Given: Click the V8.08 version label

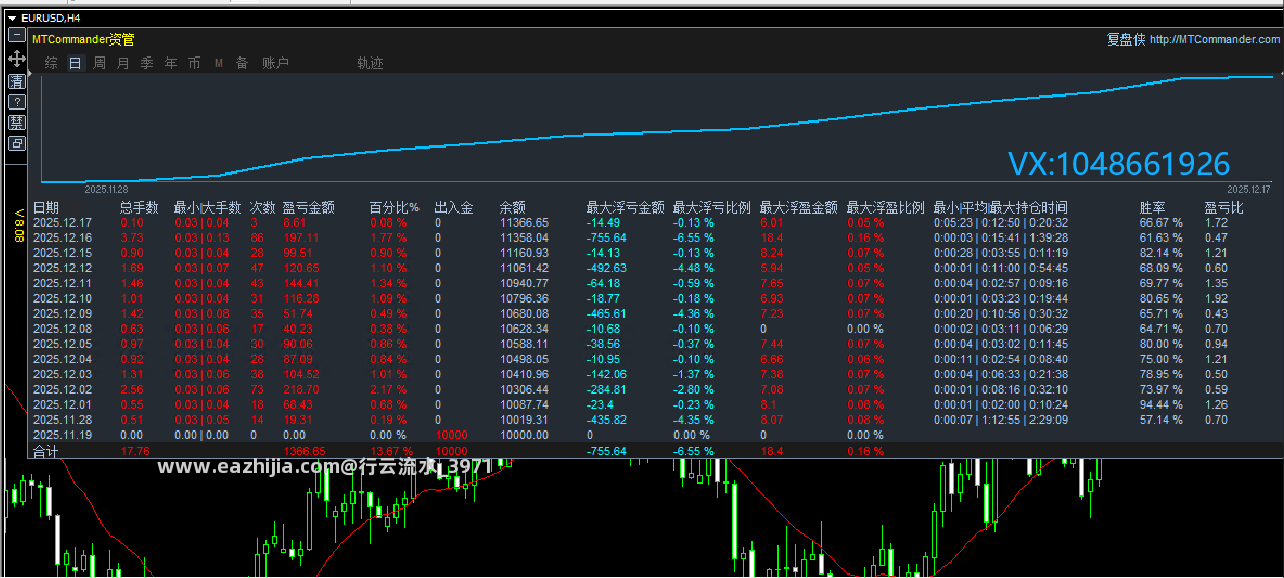Looking at the screenshot, I should point(17,225).
